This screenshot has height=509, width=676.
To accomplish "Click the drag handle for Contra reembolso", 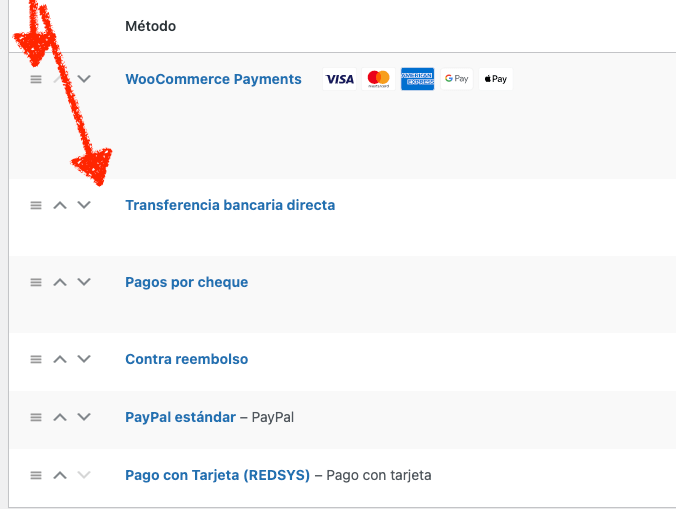I will click(36, 359).
